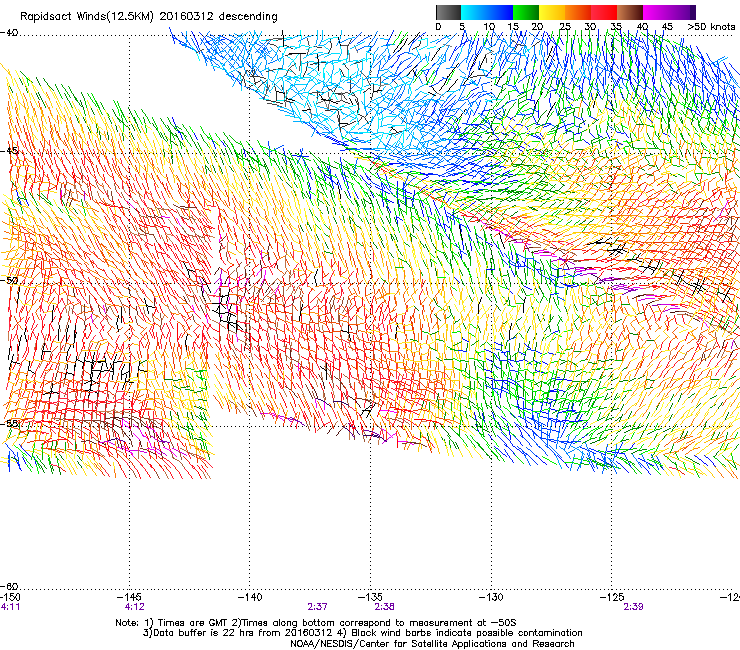Click the '-55' latitude axis label
This screenshot has width=740, height=650.
[9, 423]
